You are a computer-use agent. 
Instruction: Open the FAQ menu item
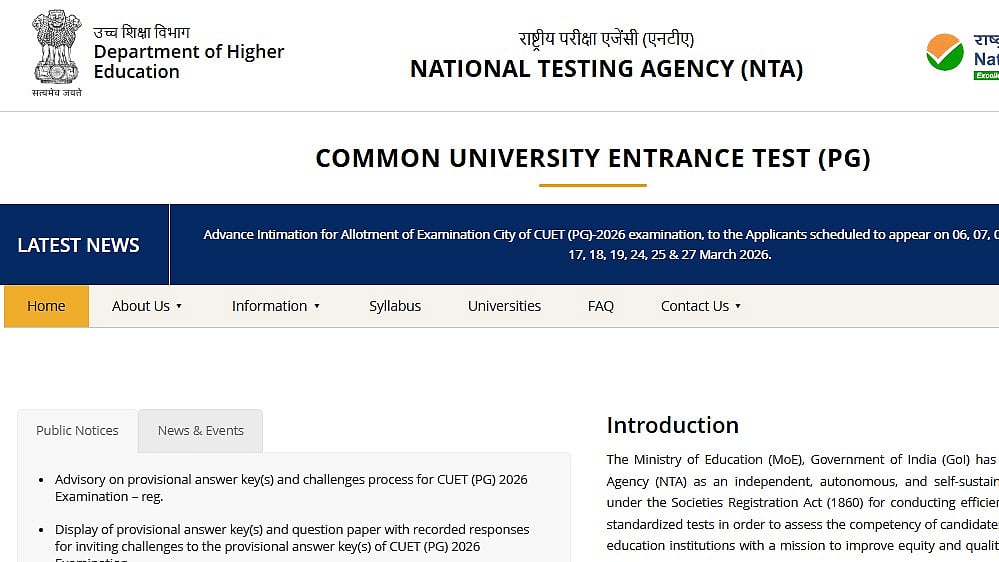point(601,306)
